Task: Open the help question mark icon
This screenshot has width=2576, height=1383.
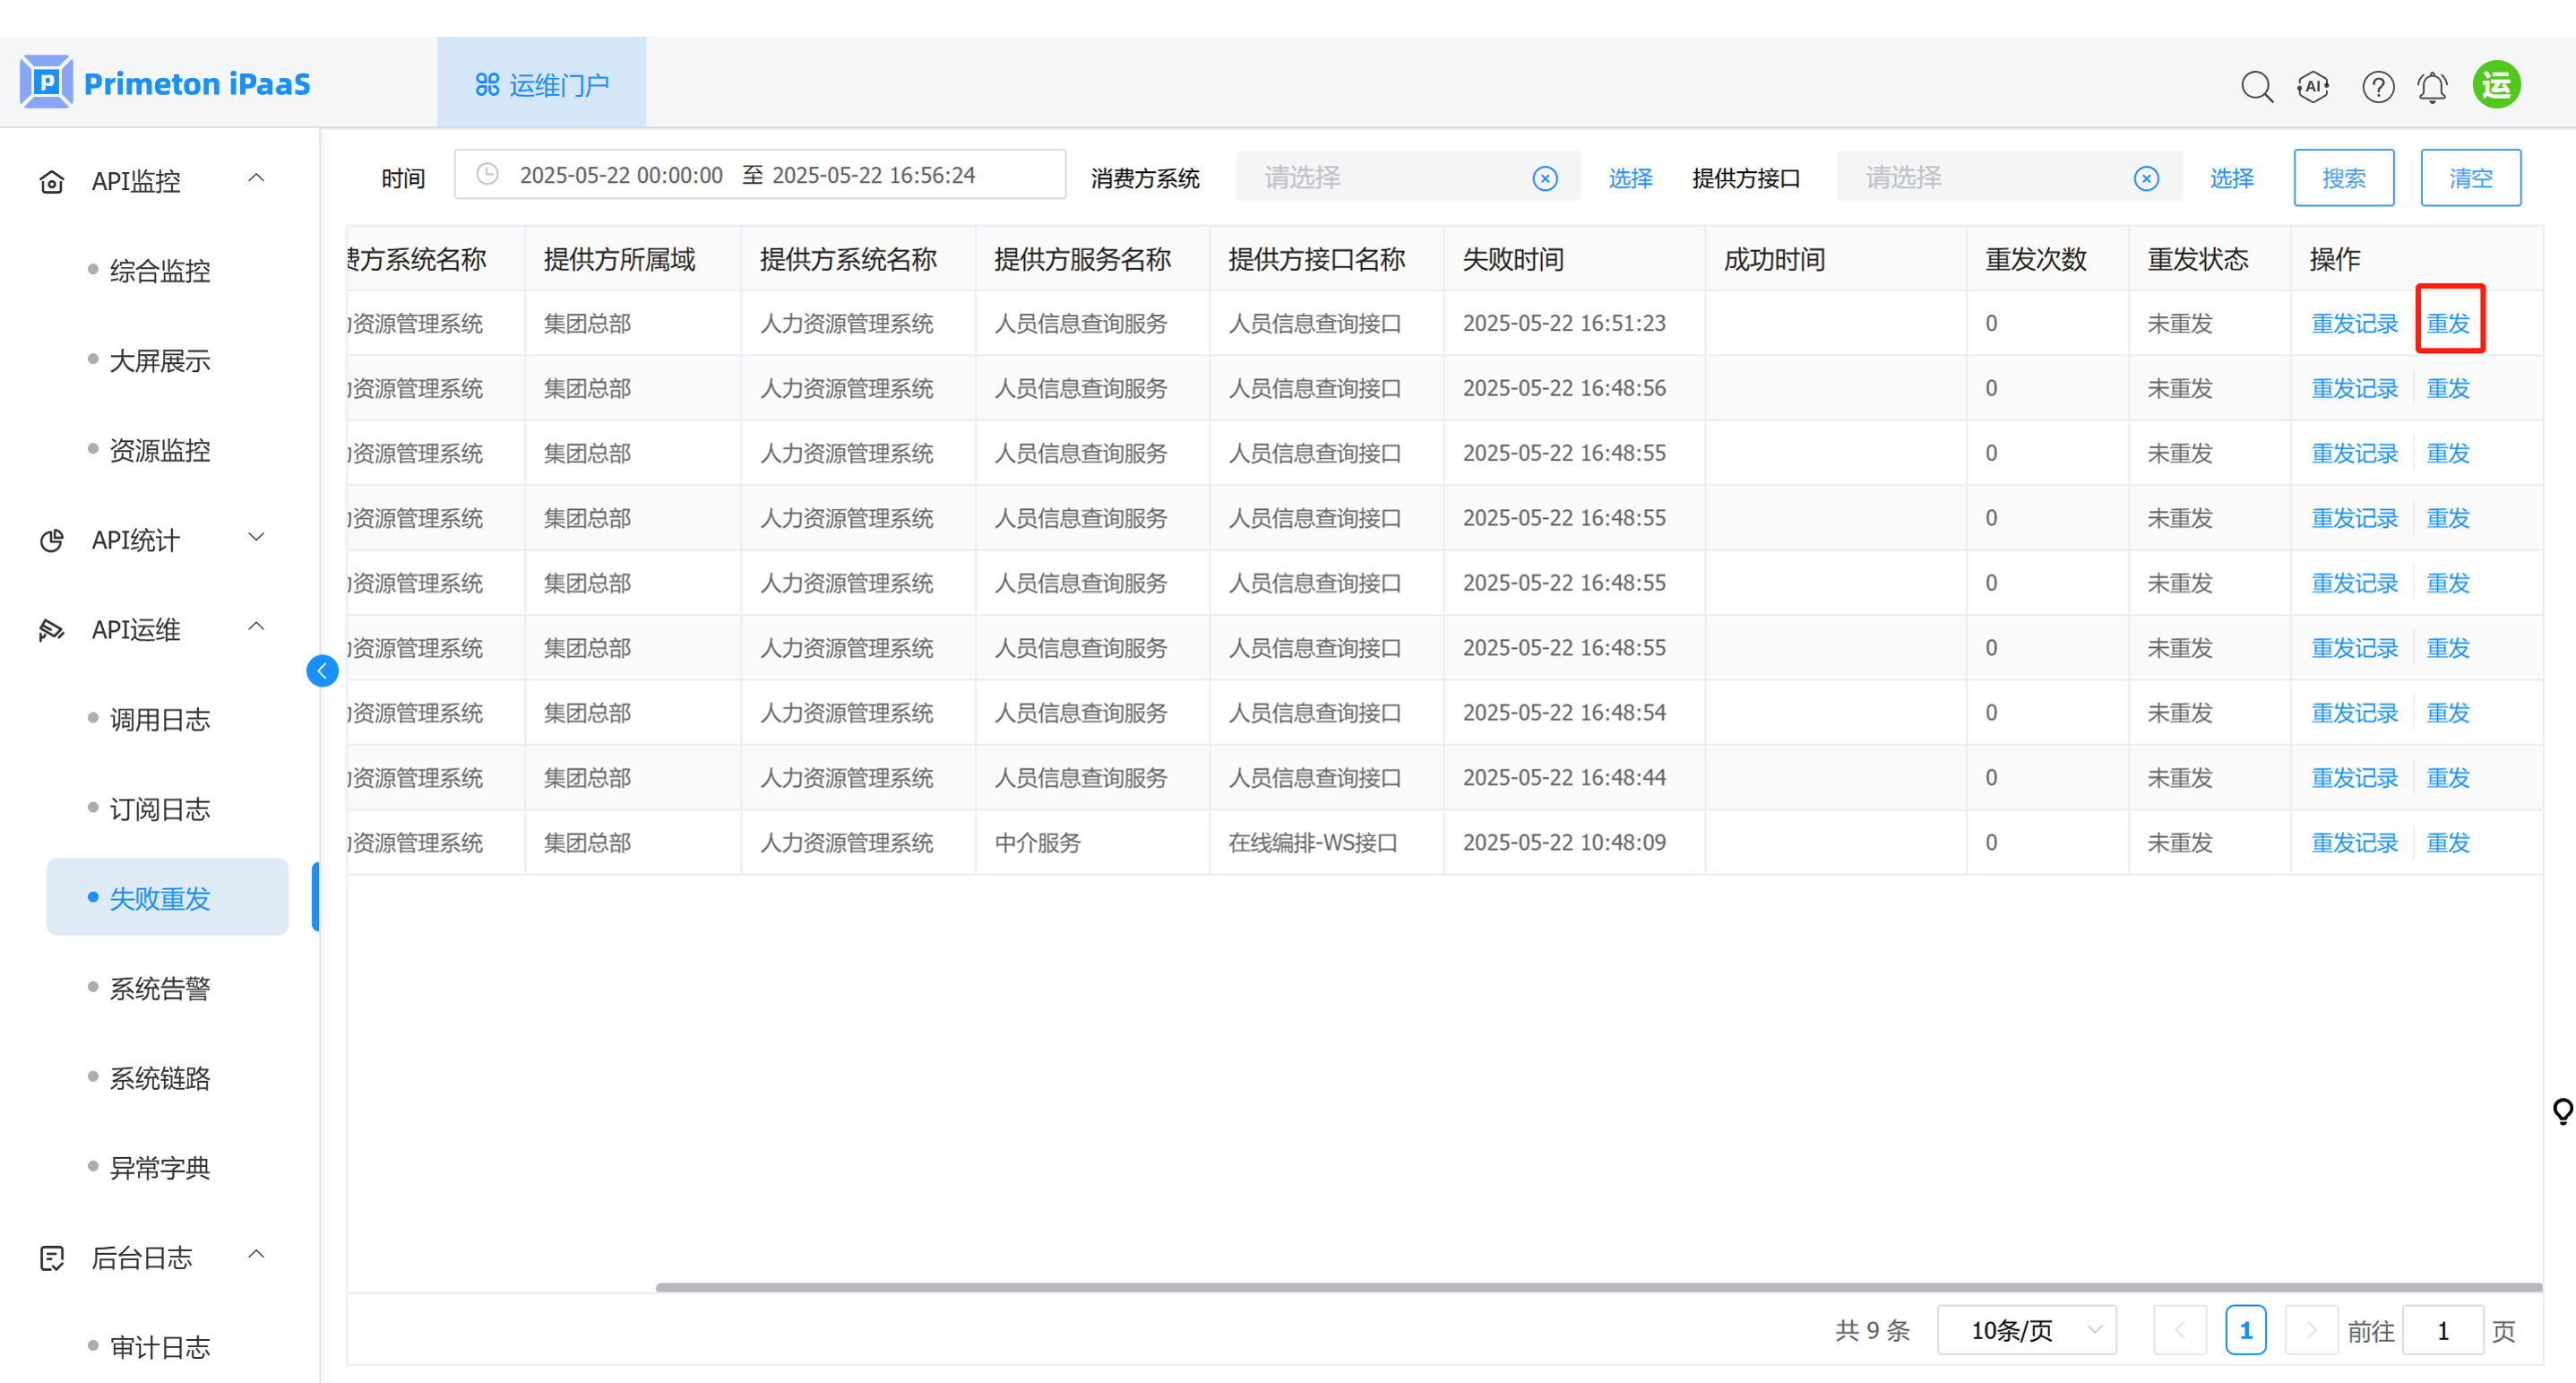Action: (x=2377, y=87)
